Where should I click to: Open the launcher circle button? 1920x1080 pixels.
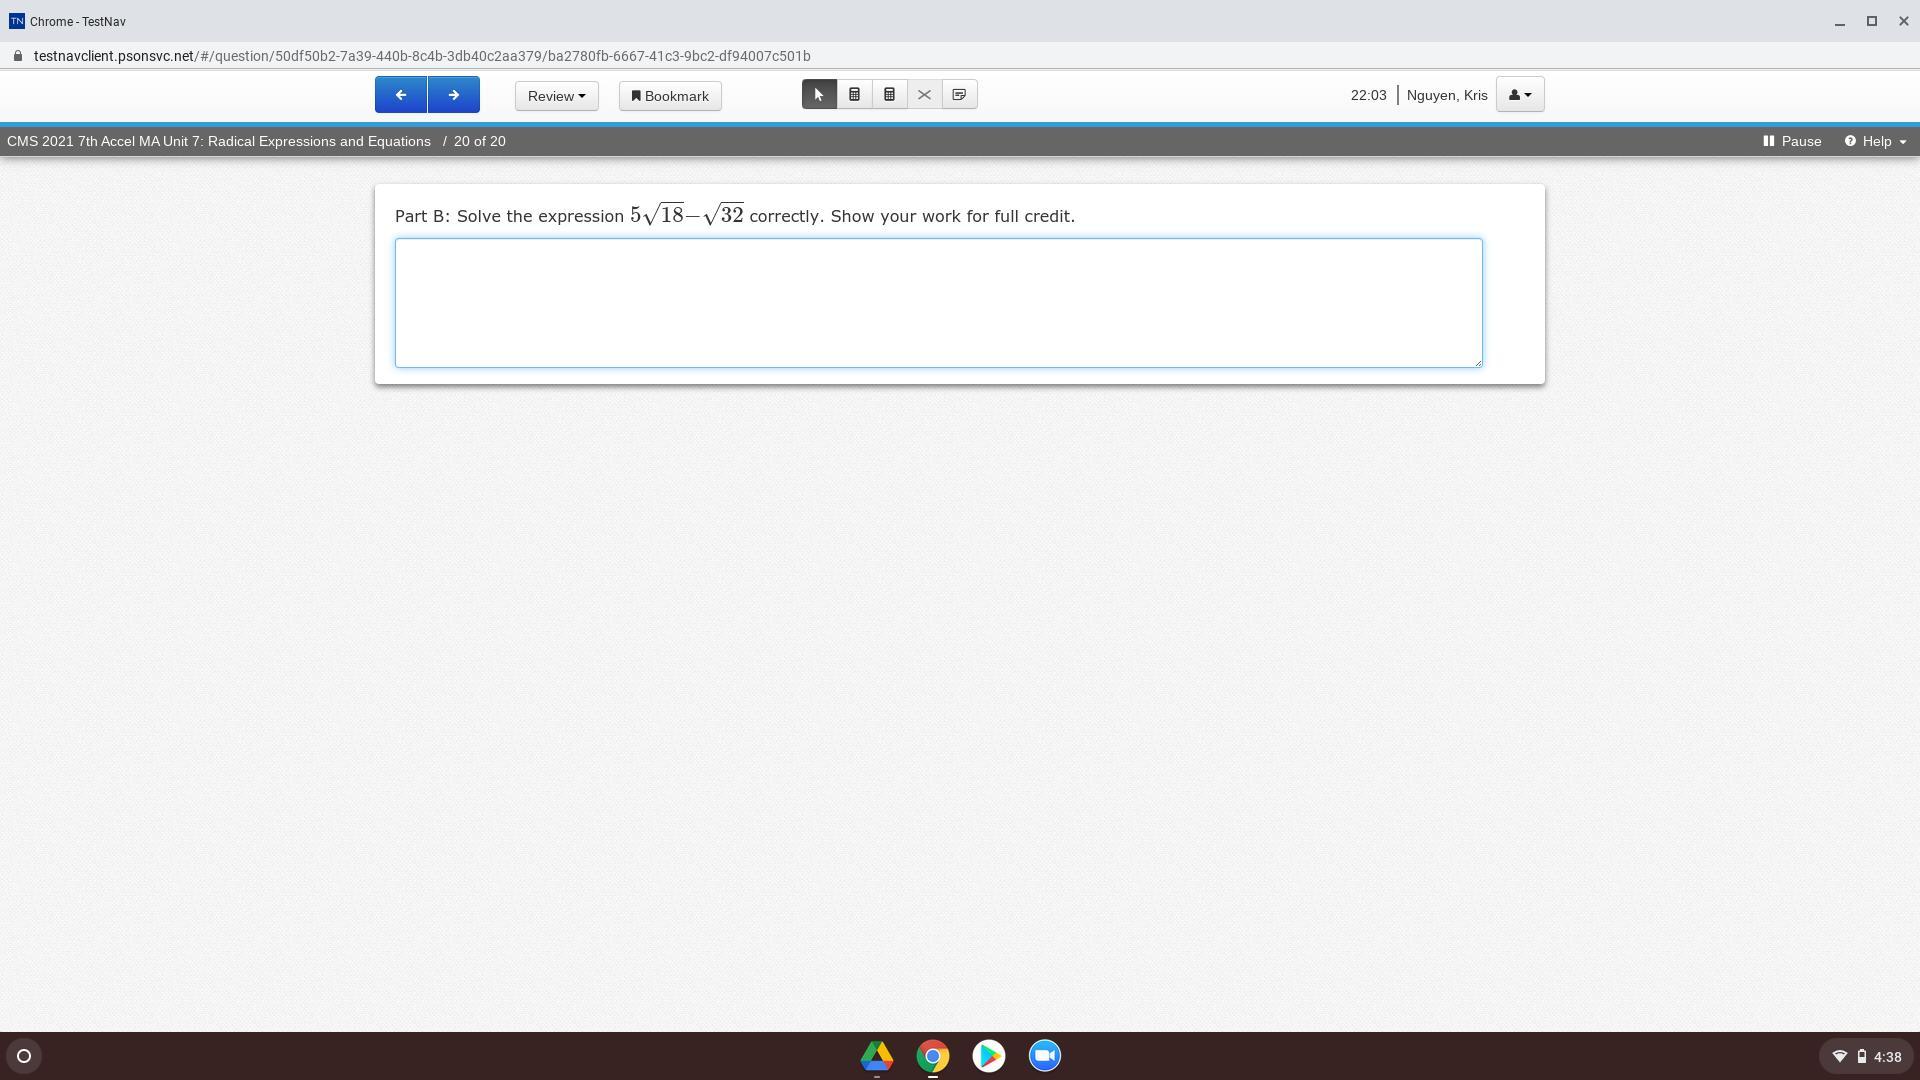[24, 1056]
